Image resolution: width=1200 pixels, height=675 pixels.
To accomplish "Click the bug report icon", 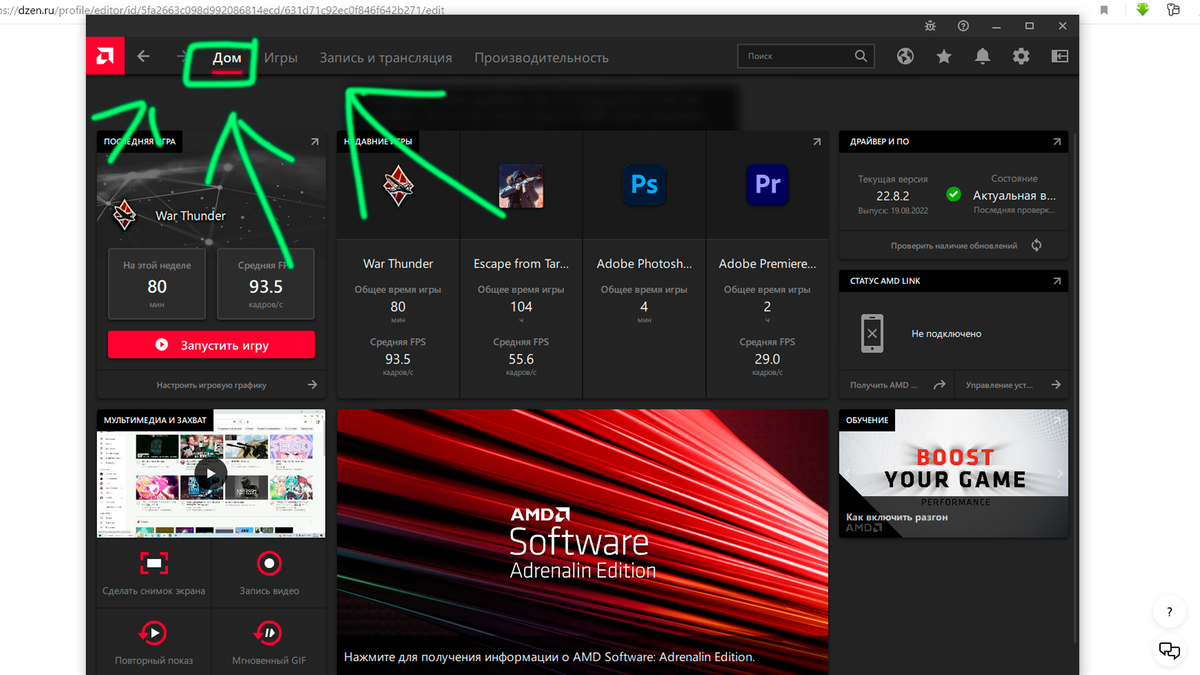I will coord(931,25).
